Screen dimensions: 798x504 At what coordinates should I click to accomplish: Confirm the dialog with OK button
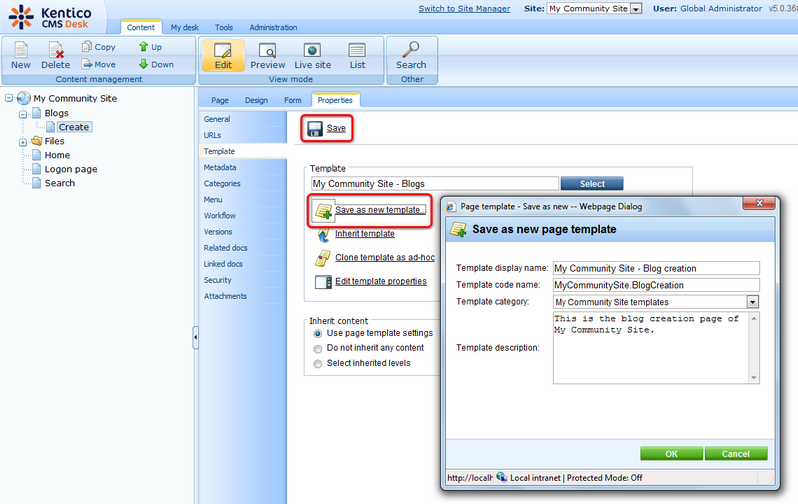tap(671, 454)
